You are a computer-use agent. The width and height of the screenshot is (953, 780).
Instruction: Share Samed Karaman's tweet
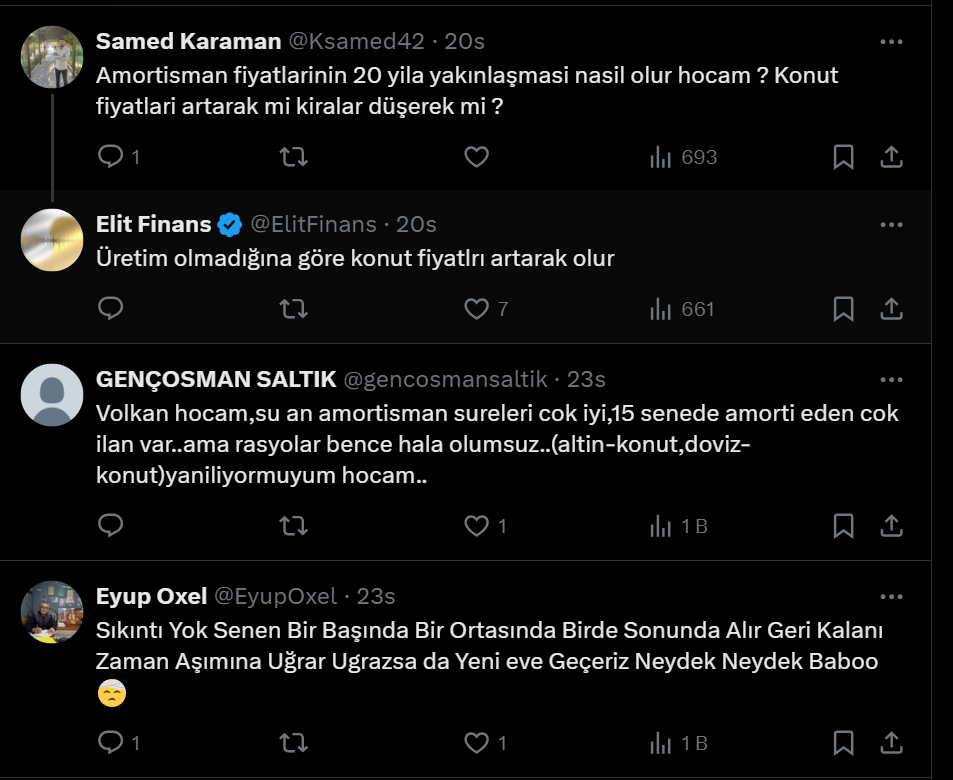(891, 157)
